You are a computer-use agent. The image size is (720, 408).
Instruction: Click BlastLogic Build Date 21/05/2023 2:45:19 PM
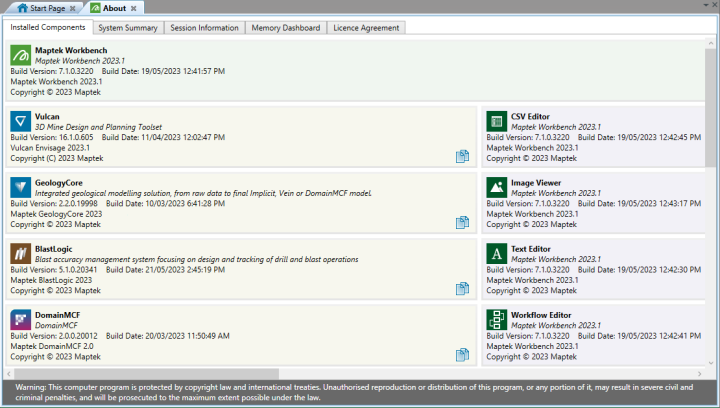pyautogui.click(x=165, y=269)
